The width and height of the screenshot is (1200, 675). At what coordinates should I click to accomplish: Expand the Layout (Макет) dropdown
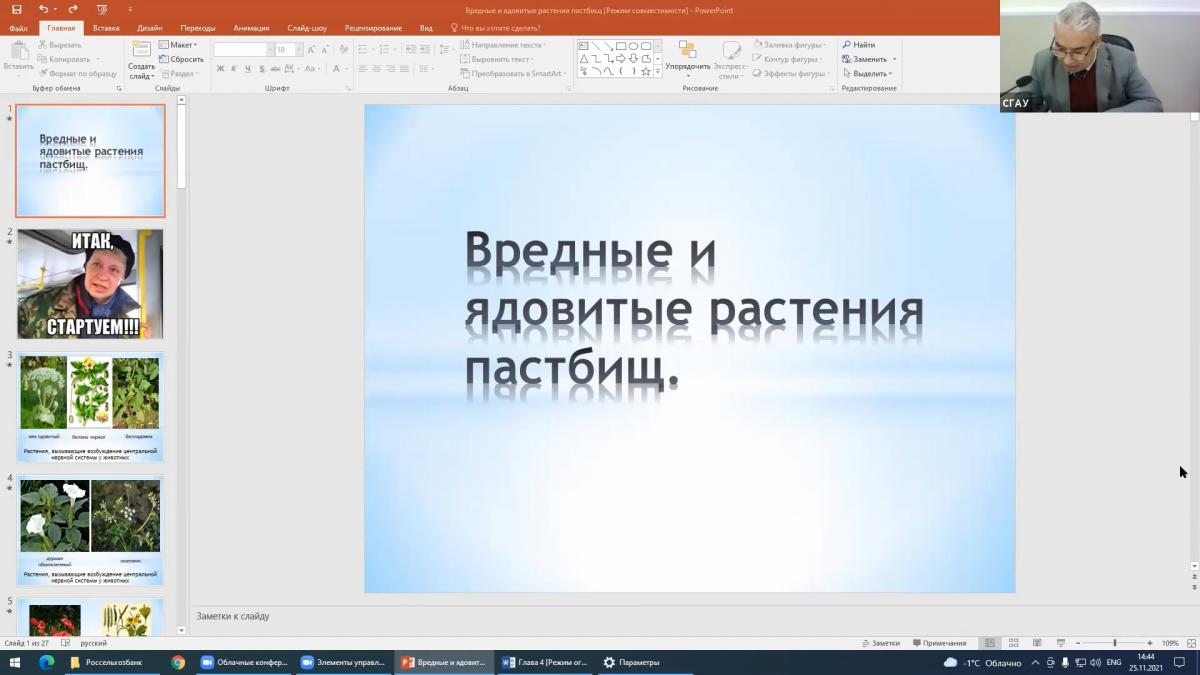point(178,45)
